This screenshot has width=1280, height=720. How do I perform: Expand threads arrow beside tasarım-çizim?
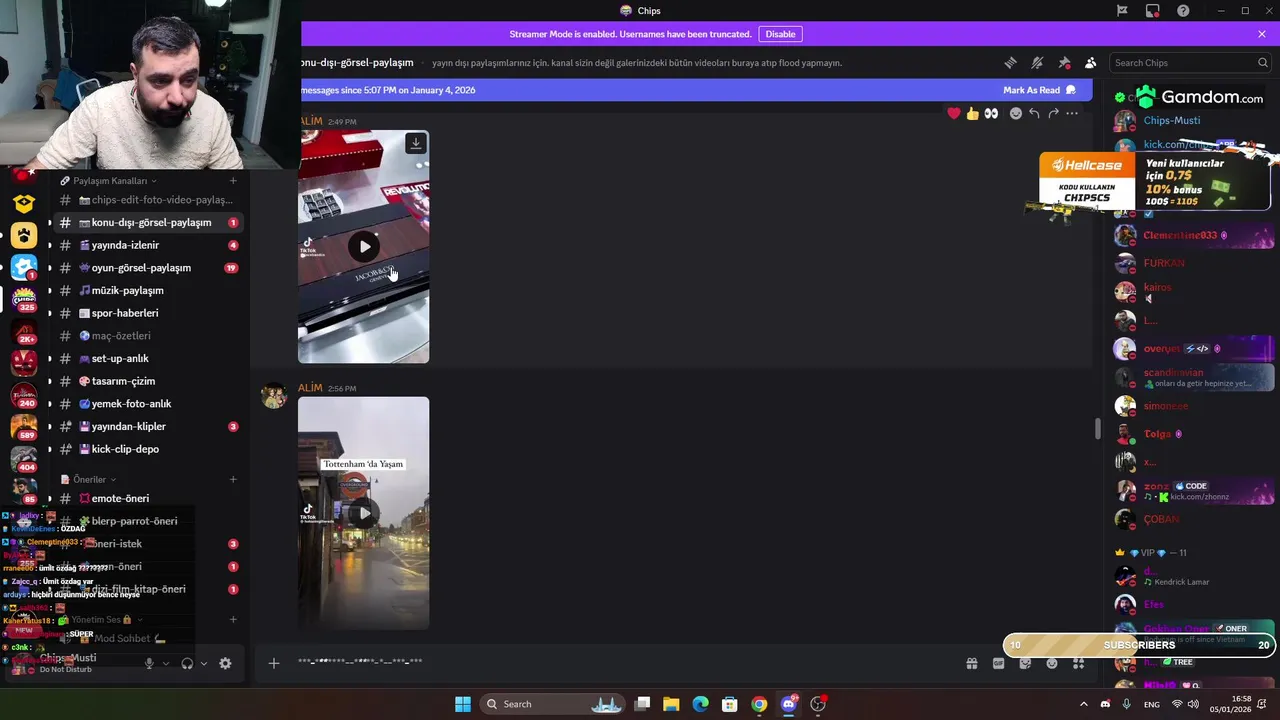pos(49,381)
